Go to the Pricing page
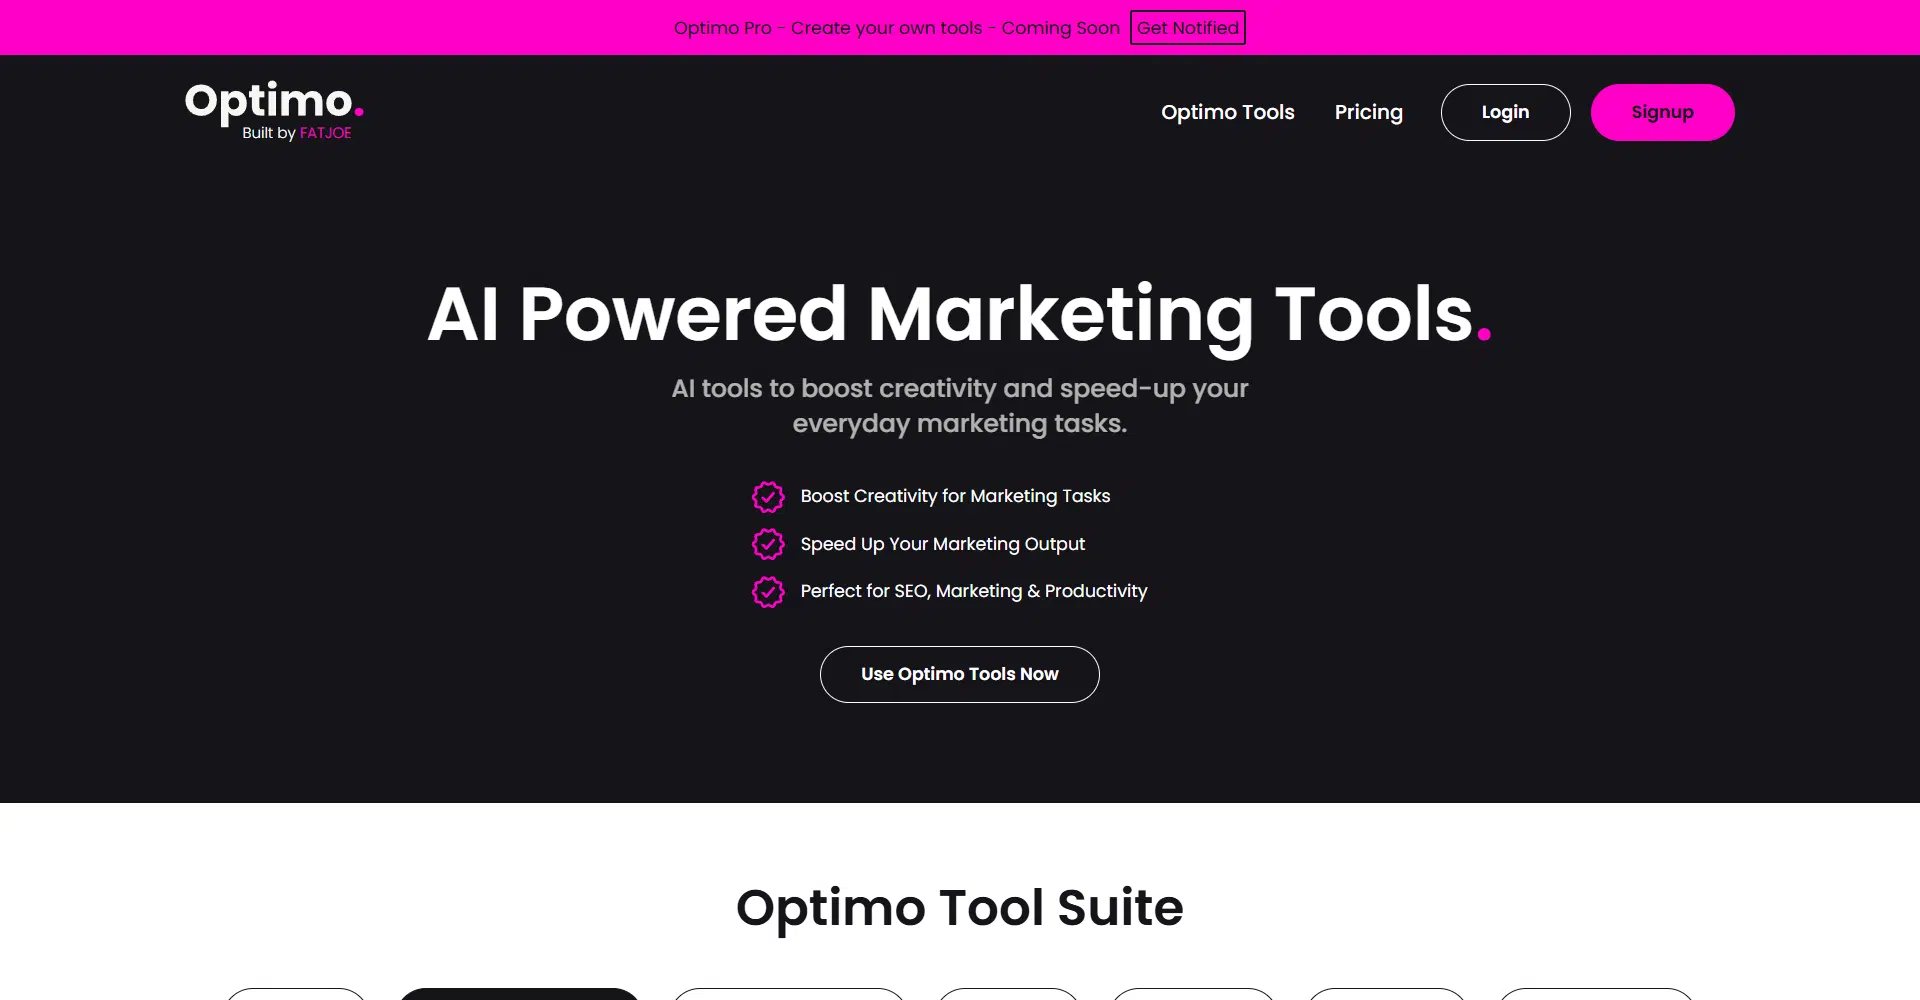The image size is (1920, 1000). pos(1368,112)
